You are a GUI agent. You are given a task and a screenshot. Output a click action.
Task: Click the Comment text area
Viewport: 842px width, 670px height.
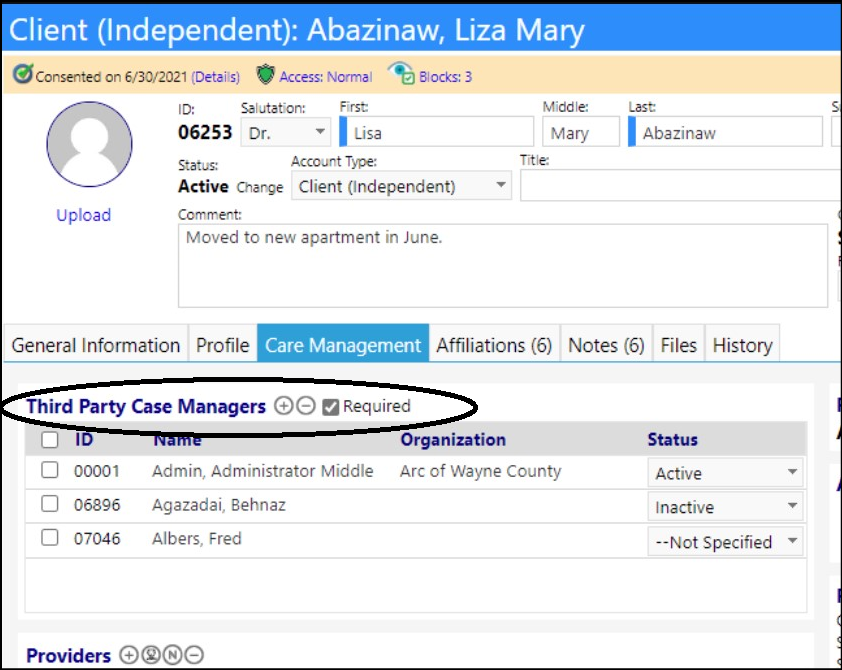click(503, 266)
